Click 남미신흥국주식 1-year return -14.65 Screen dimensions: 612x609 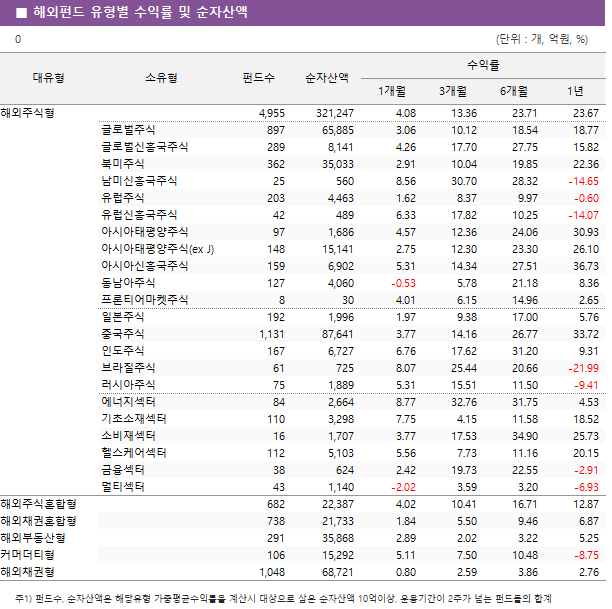(x=583, y=181)
